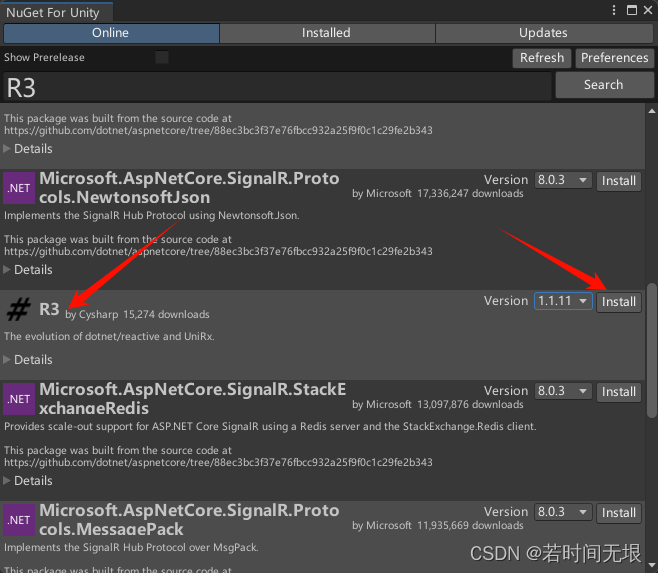
Task: Click the .NET icon for SignalR MessagePack package
Action: pos(19,520)
